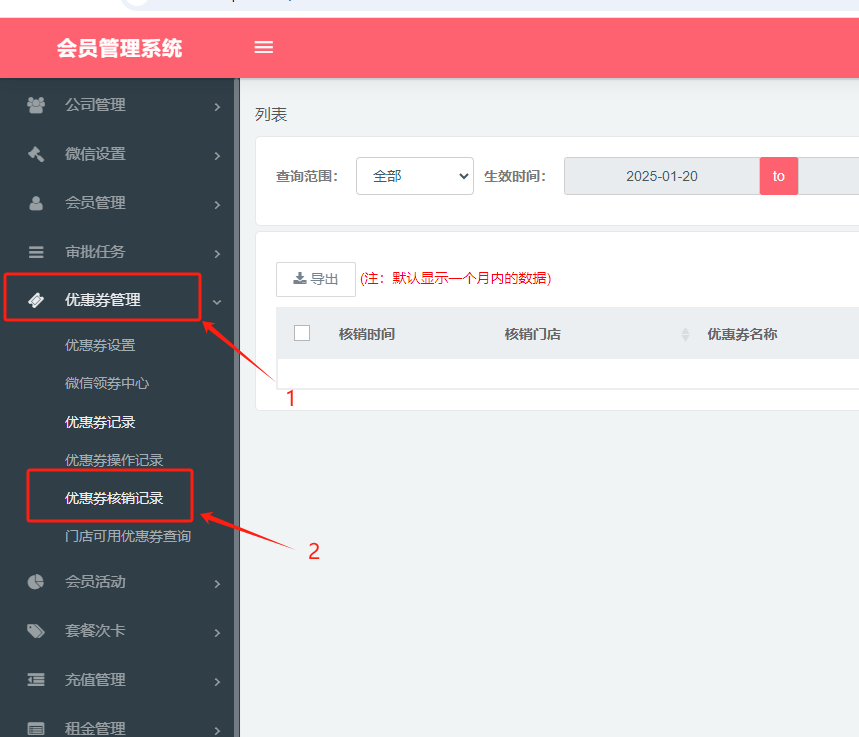Tick the select-all checkbox in table header
Screen dimensions: 859x737
pos(302,334)
